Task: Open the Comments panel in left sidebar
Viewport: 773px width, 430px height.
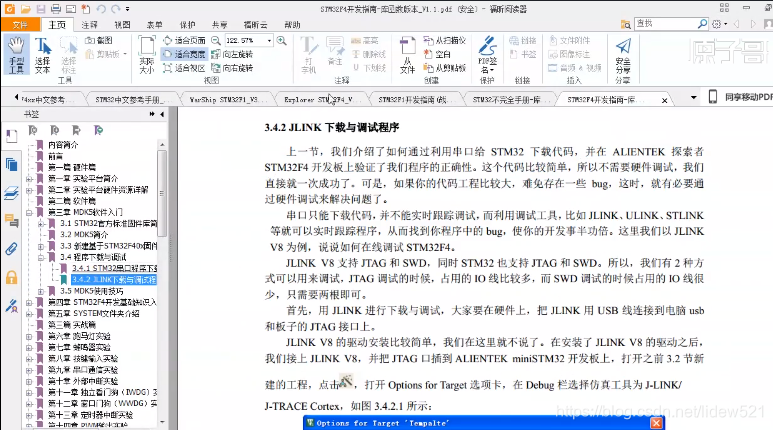Action: tap(11, 220)
